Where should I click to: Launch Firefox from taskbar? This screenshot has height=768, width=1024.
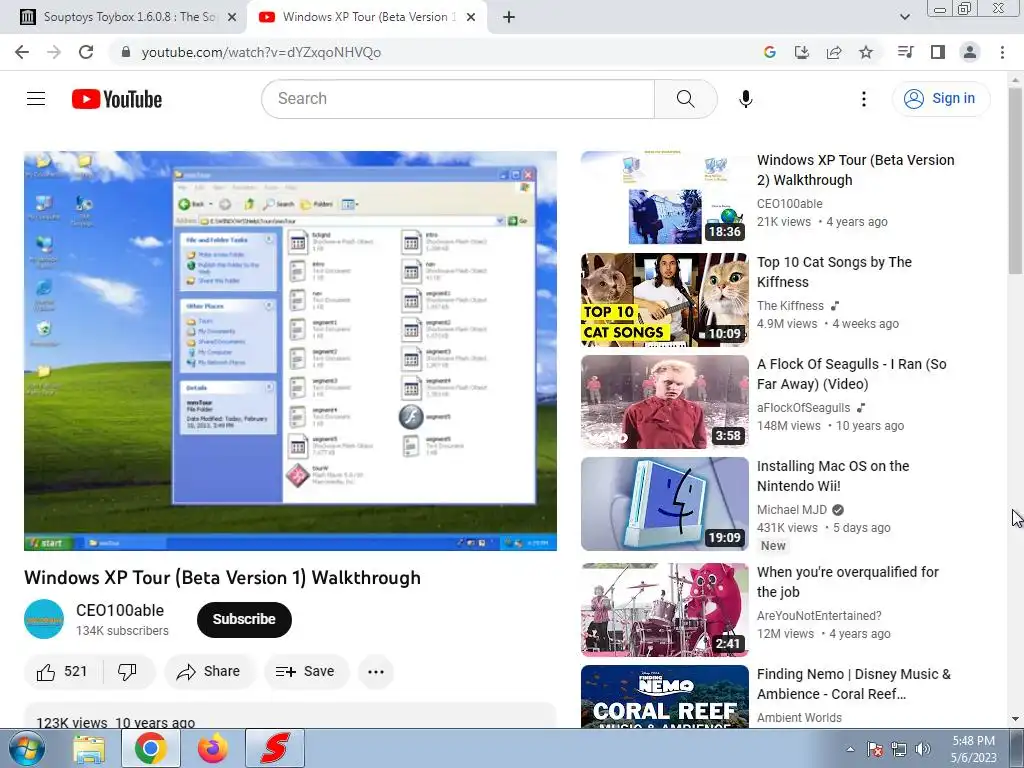213,749
